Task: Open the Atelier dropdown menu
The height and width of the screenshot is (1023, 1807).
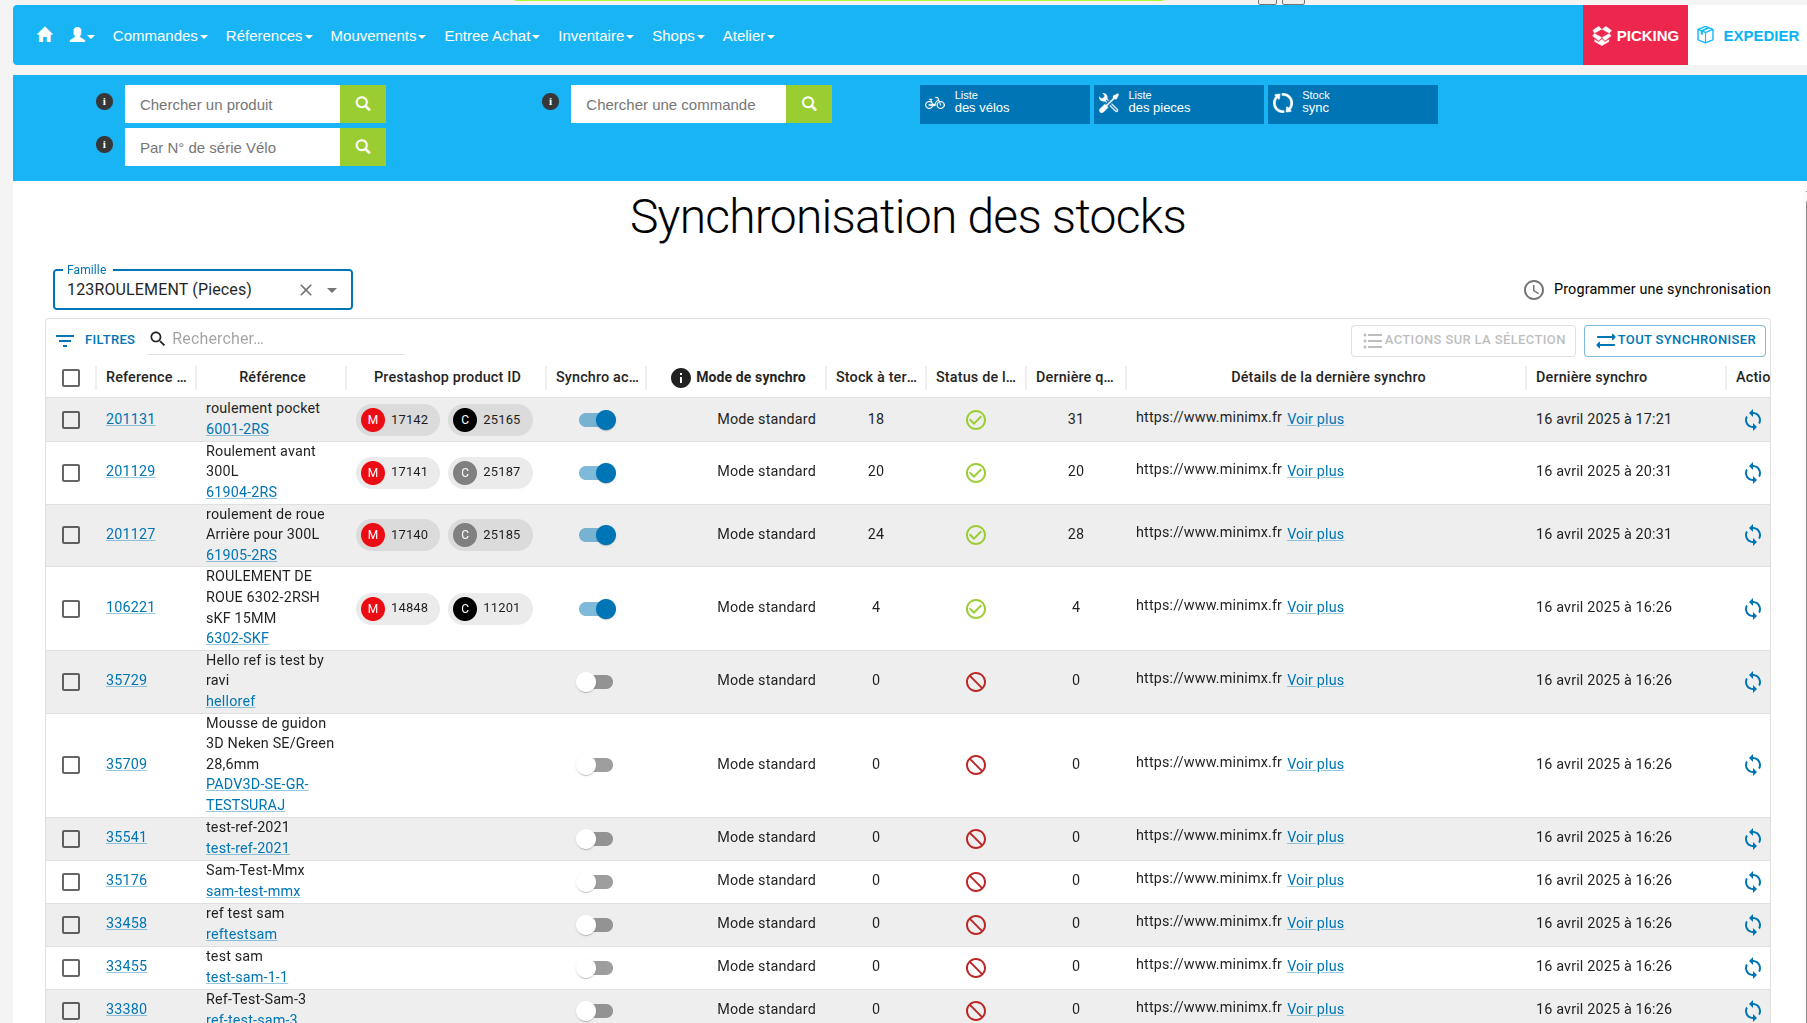Action: [748, 35]
